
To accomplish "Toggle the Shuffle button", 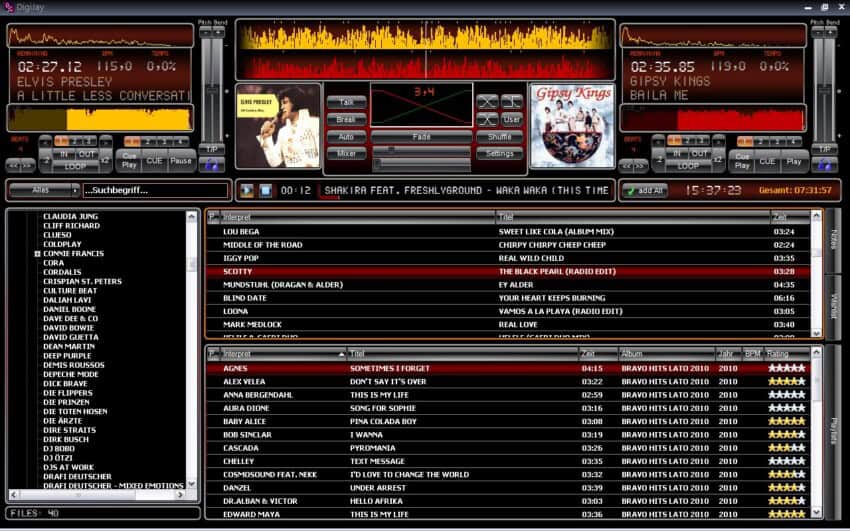I will (499, 136).
